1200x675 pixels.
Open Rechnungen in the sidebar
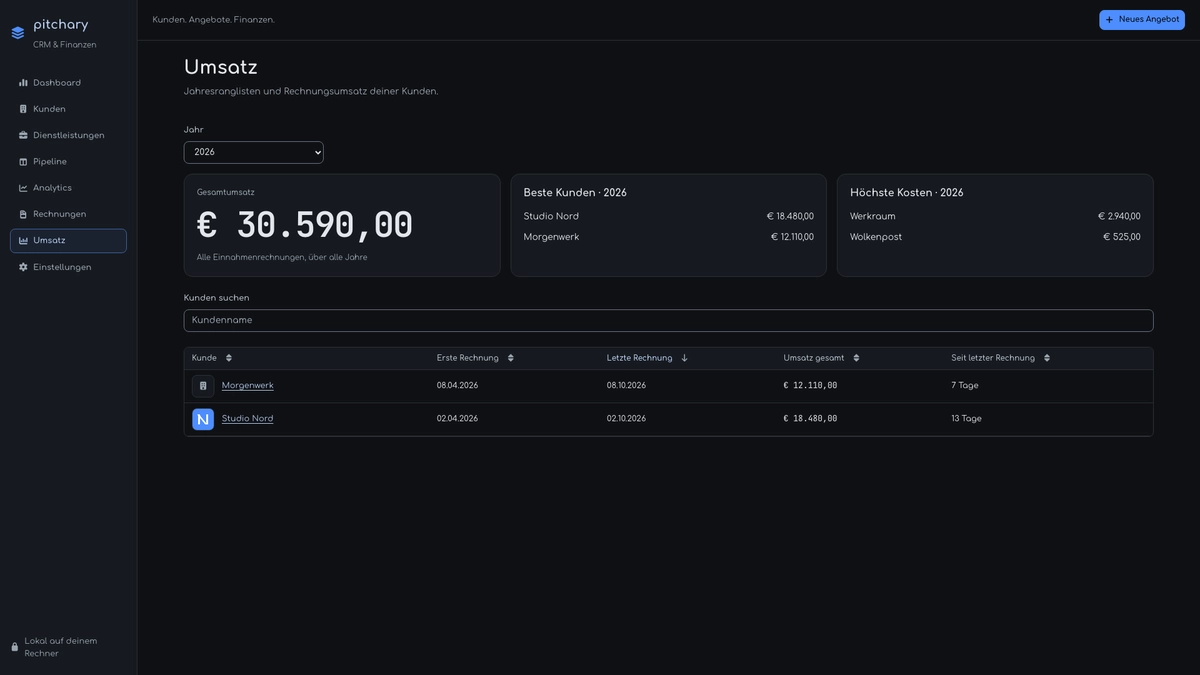pyautogui.click(x=68, y=214)
